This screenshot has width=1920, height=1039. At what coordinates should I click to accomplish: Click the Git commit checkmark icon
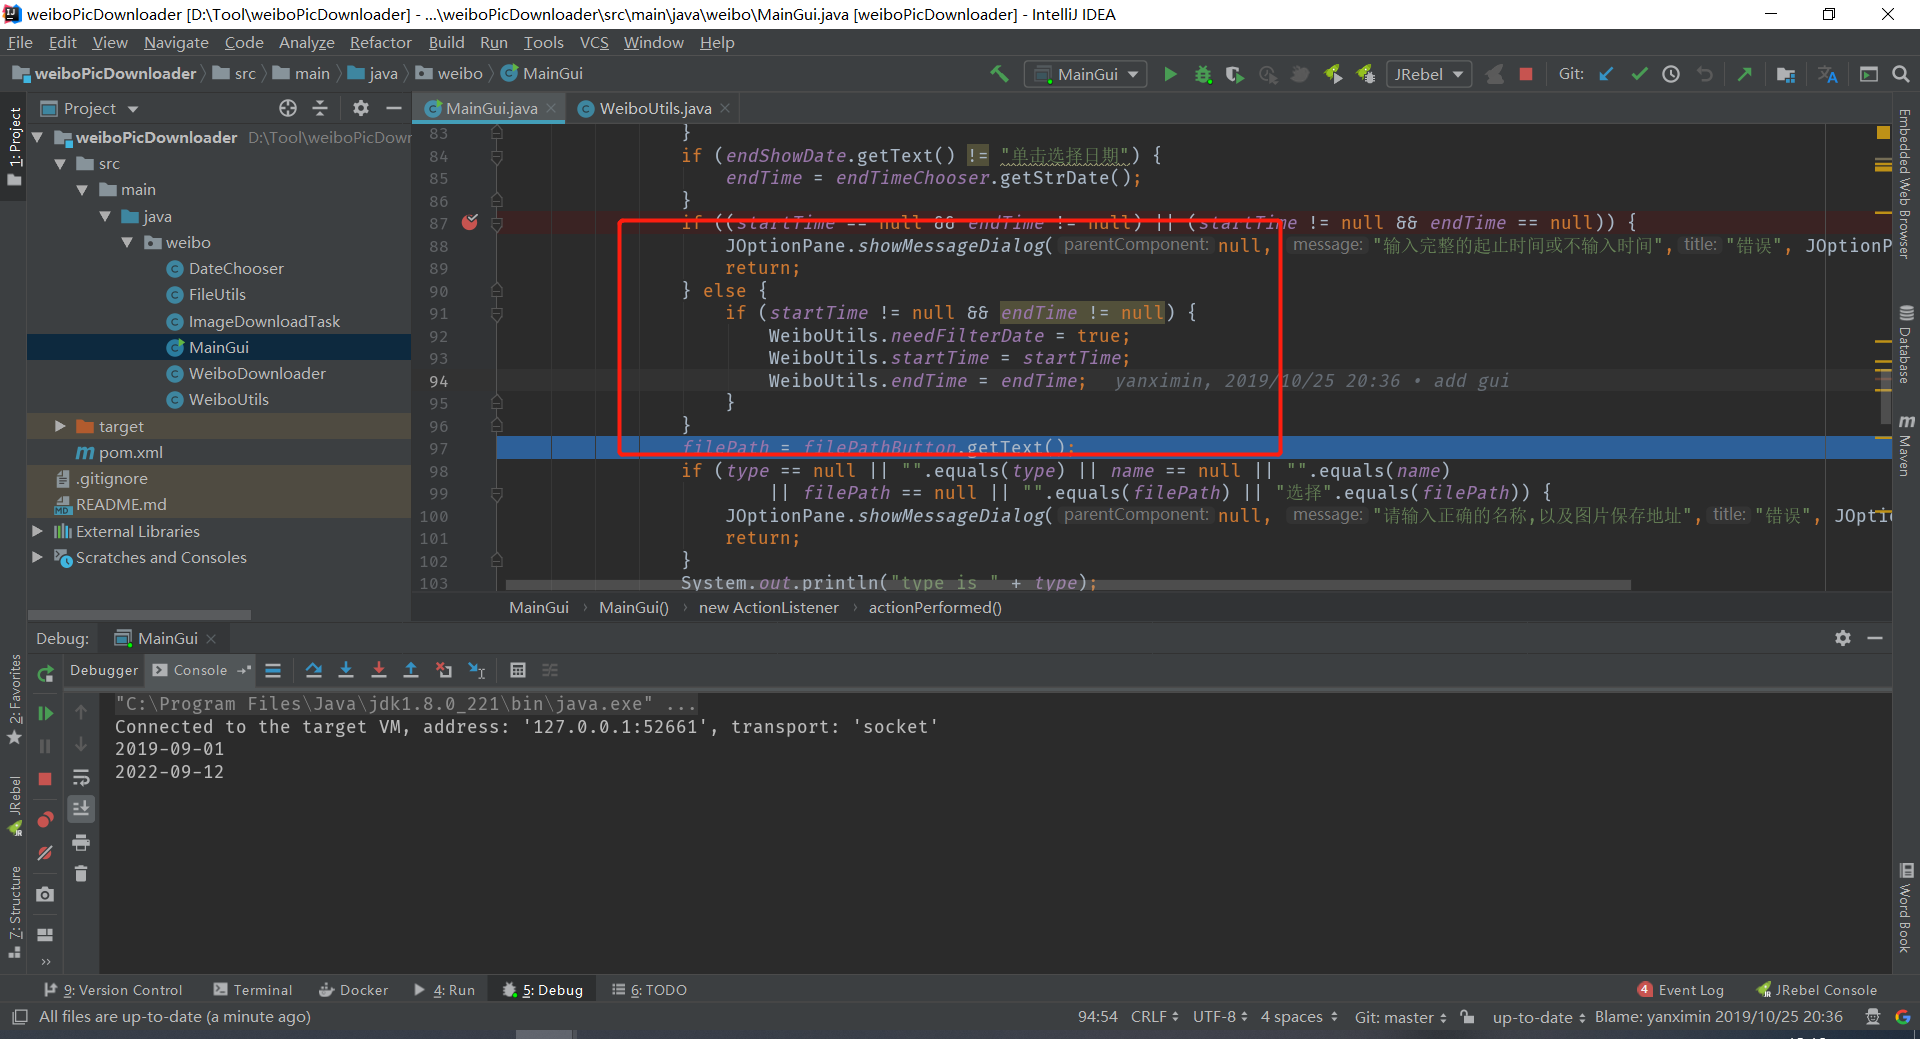tap(1639, 74)
